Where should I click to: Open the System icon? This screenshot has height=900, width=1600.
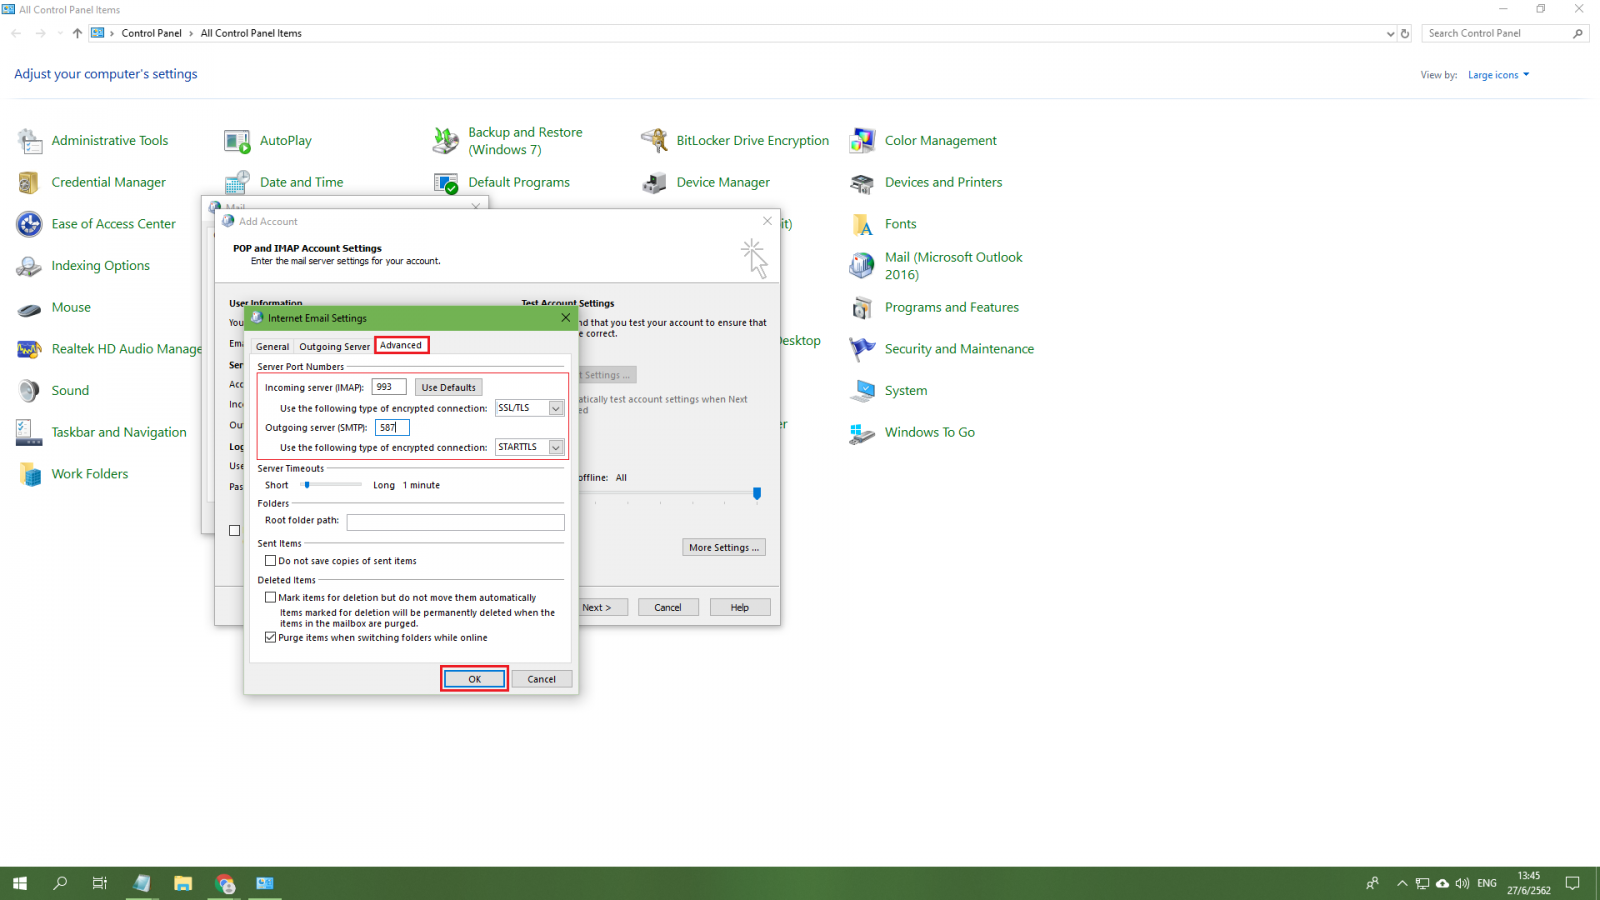tap(862, 391)
